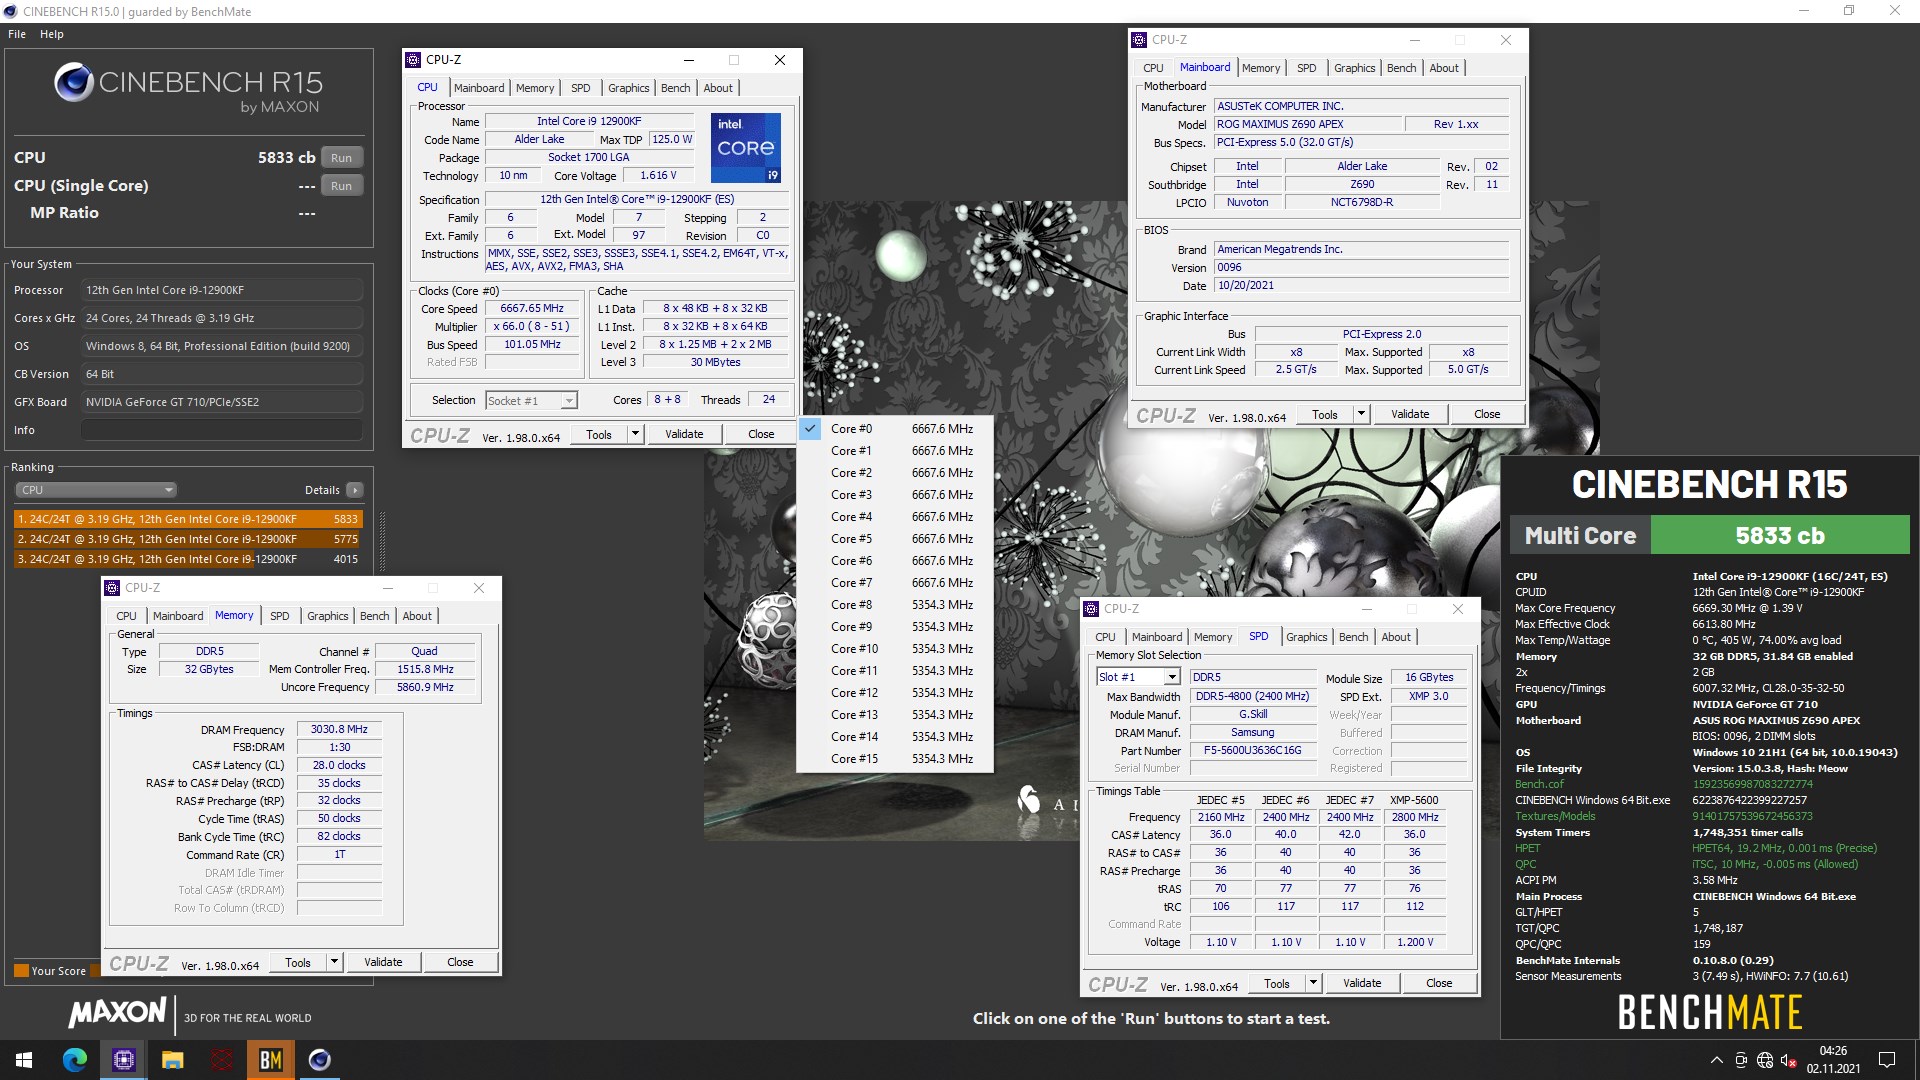This screenshot has width=1920, height=1080.
Task: Choose Core #1 in the core list
Action: [895, 451]
